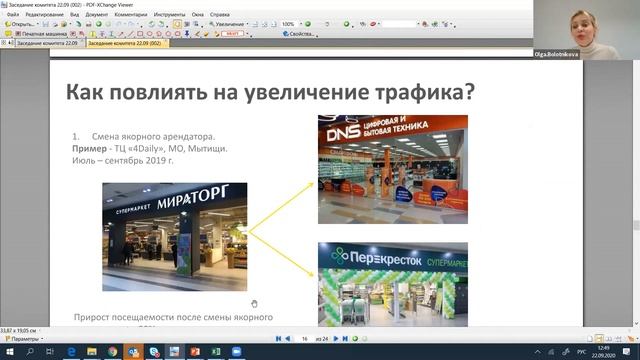Open the Документ menu
The image size is (640, 360).
pos(97,14)
